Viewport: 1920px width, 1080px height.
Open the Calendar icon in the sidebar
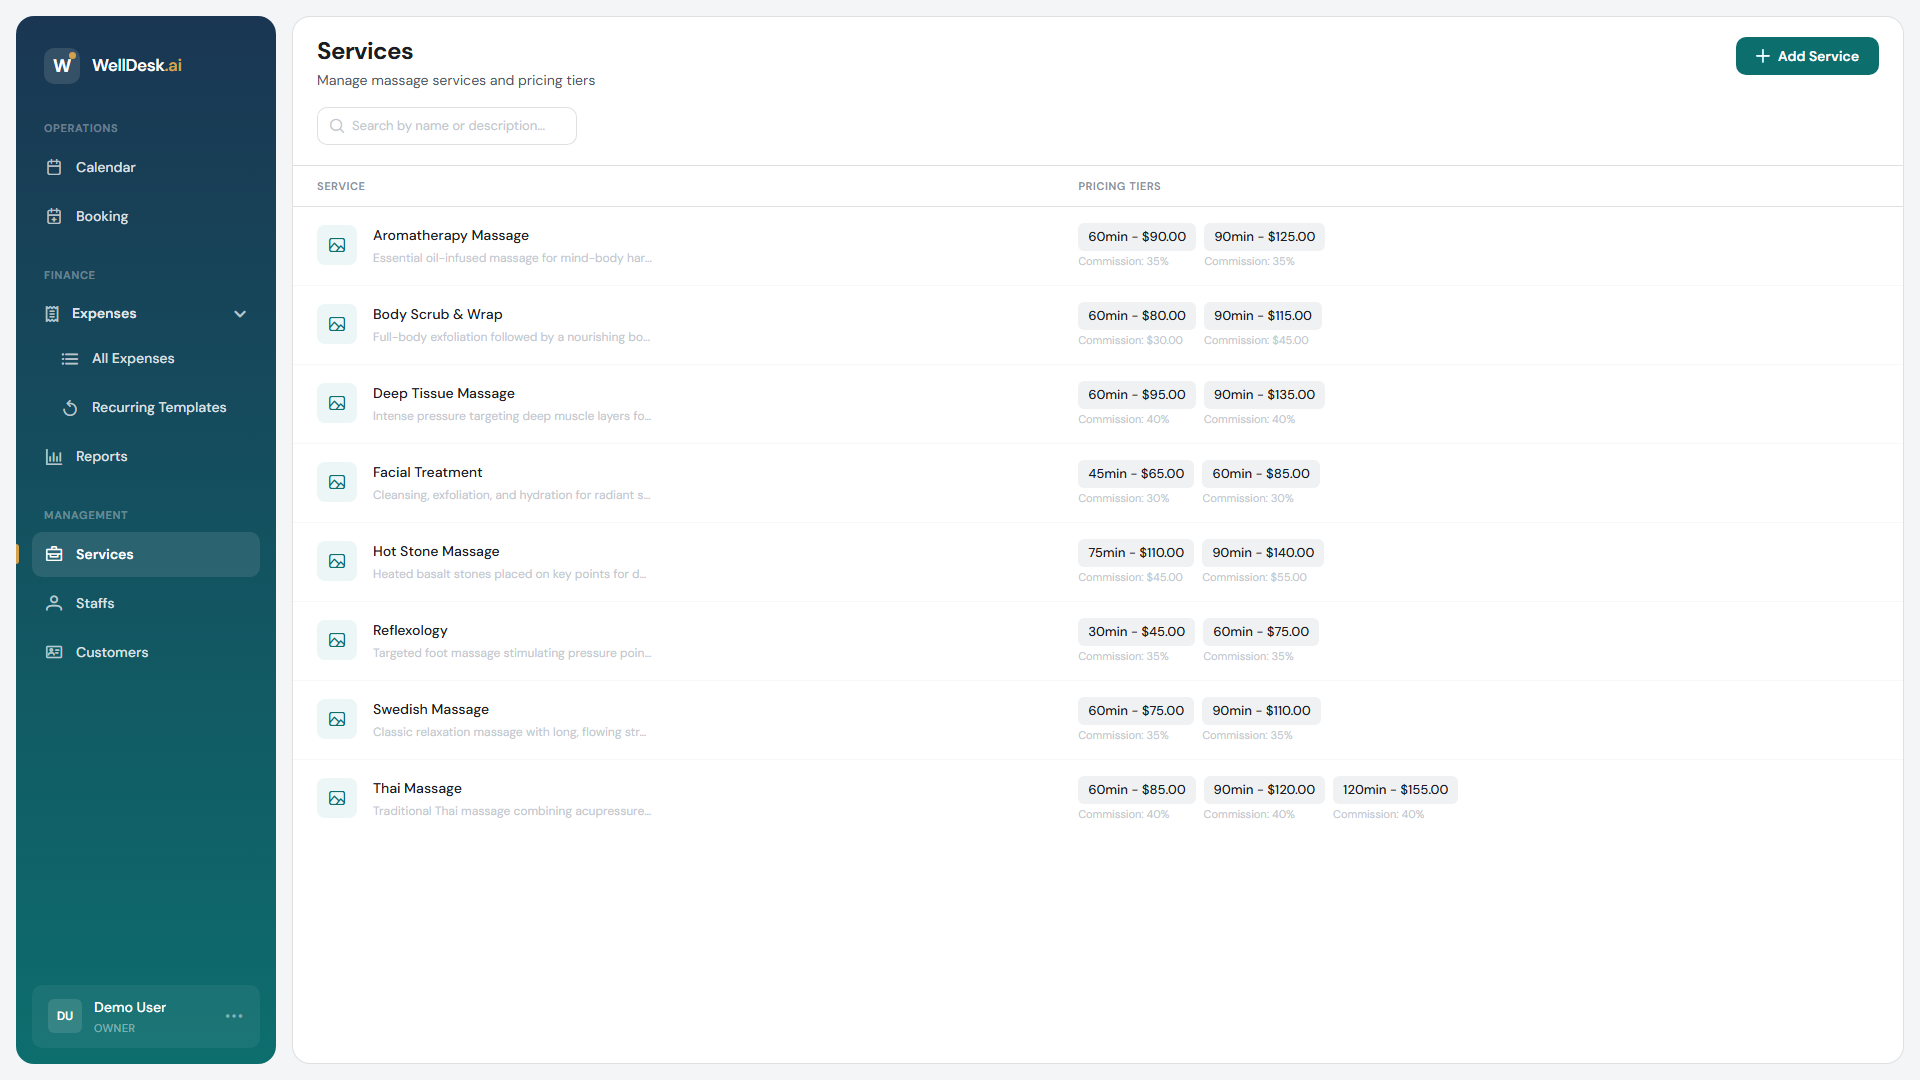(x=54, y=167)
